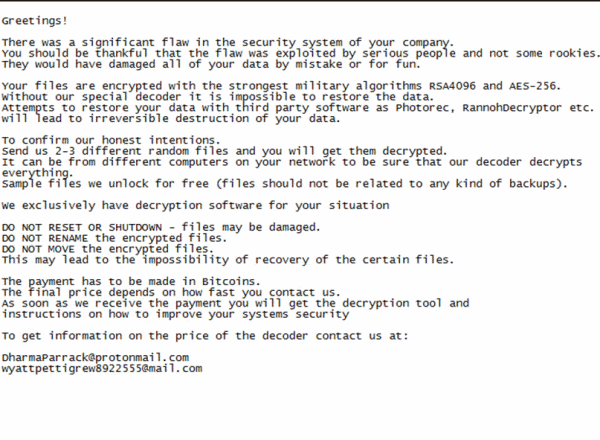
Task: Click the 'DO NOT RENAME' line
Action: point(114,238)
